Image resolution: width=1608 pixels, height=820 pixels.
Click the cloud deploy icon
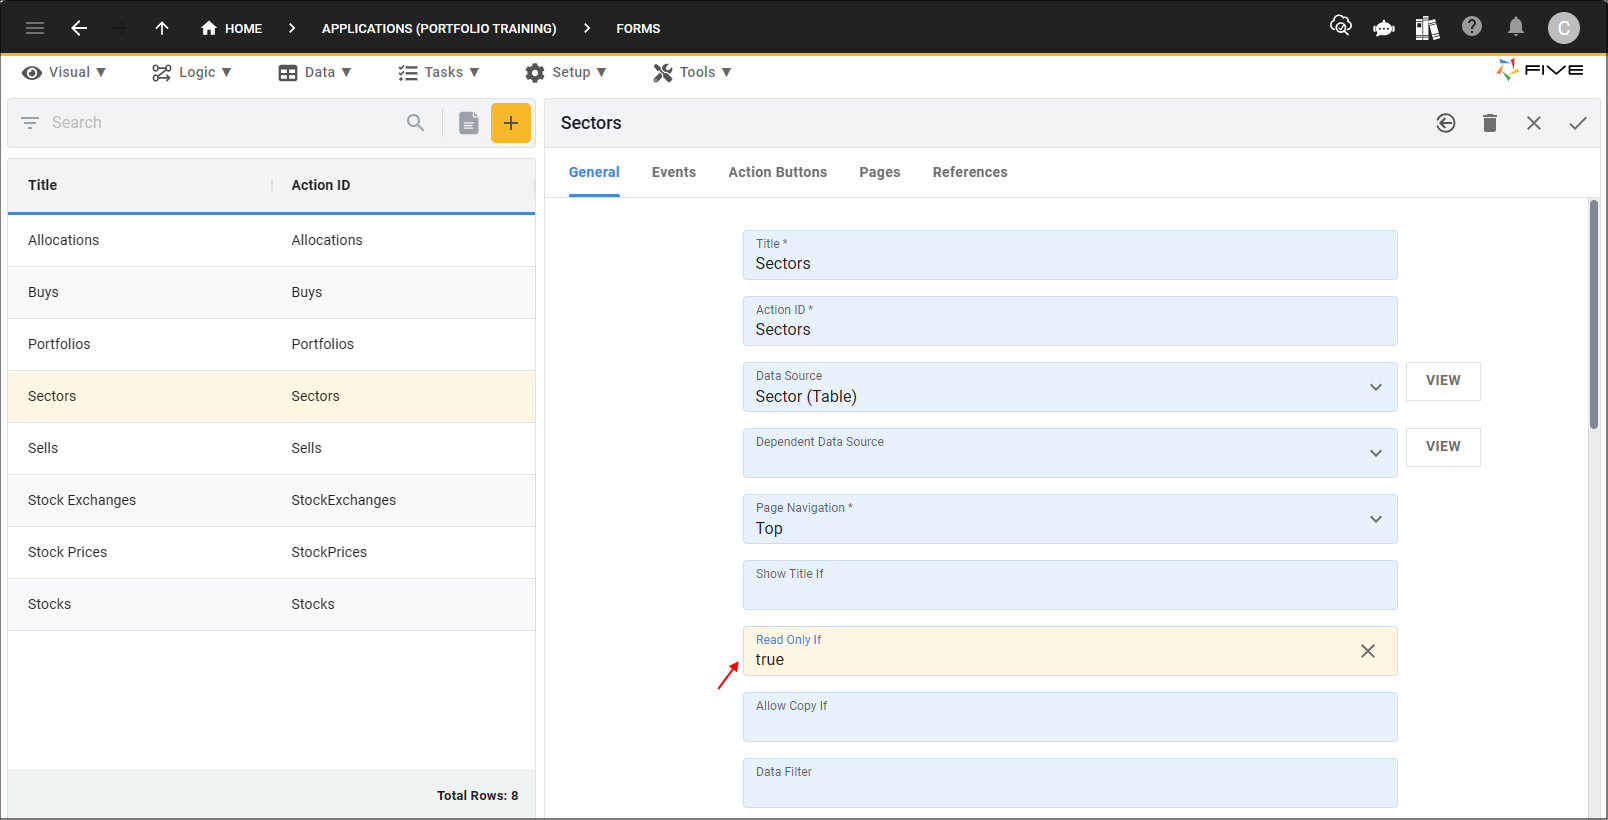1341,26
